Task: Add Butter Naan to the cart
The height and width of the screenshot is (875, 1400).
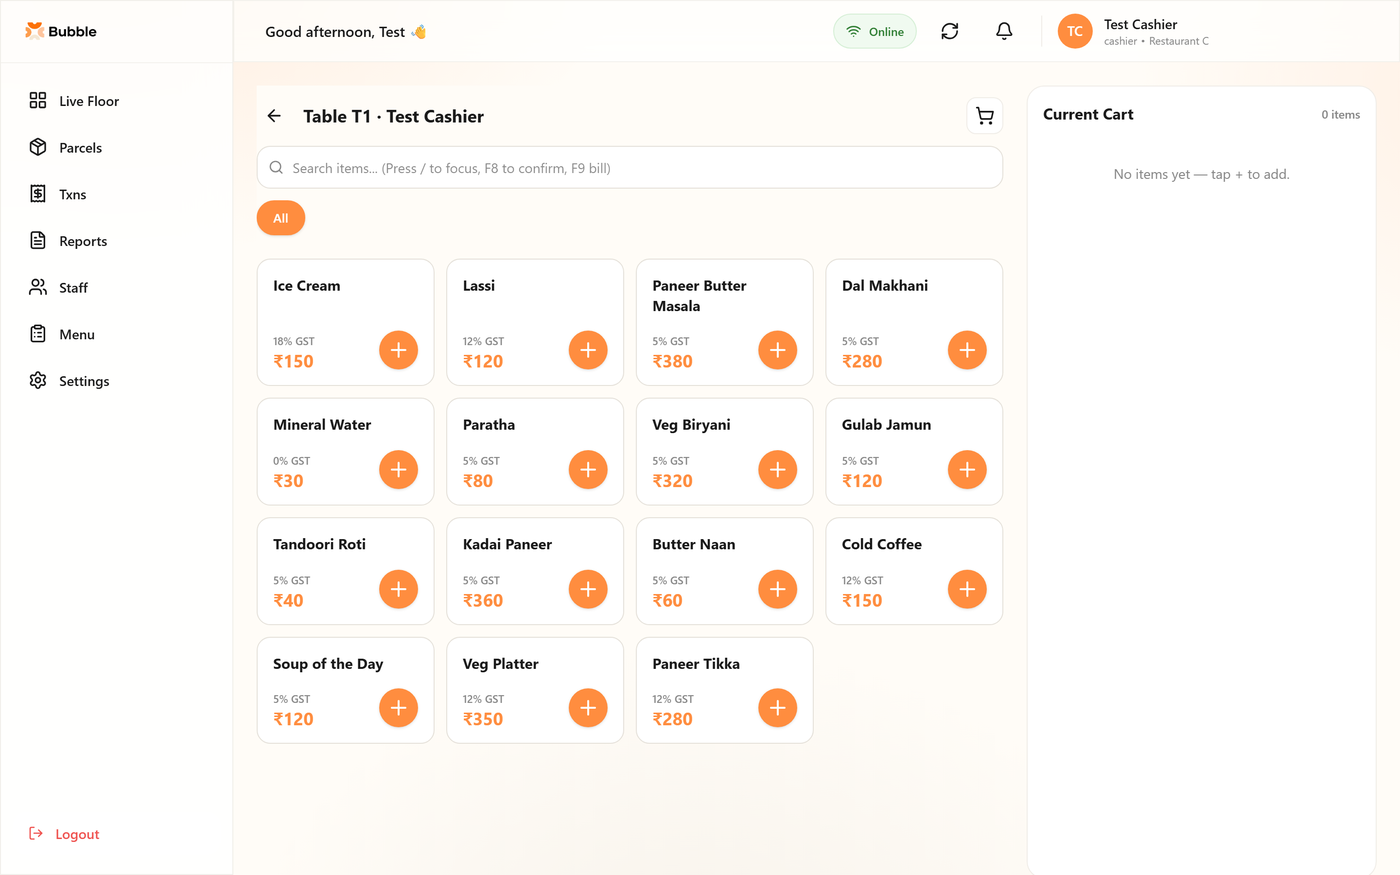Action: click(x=777, y=589)
